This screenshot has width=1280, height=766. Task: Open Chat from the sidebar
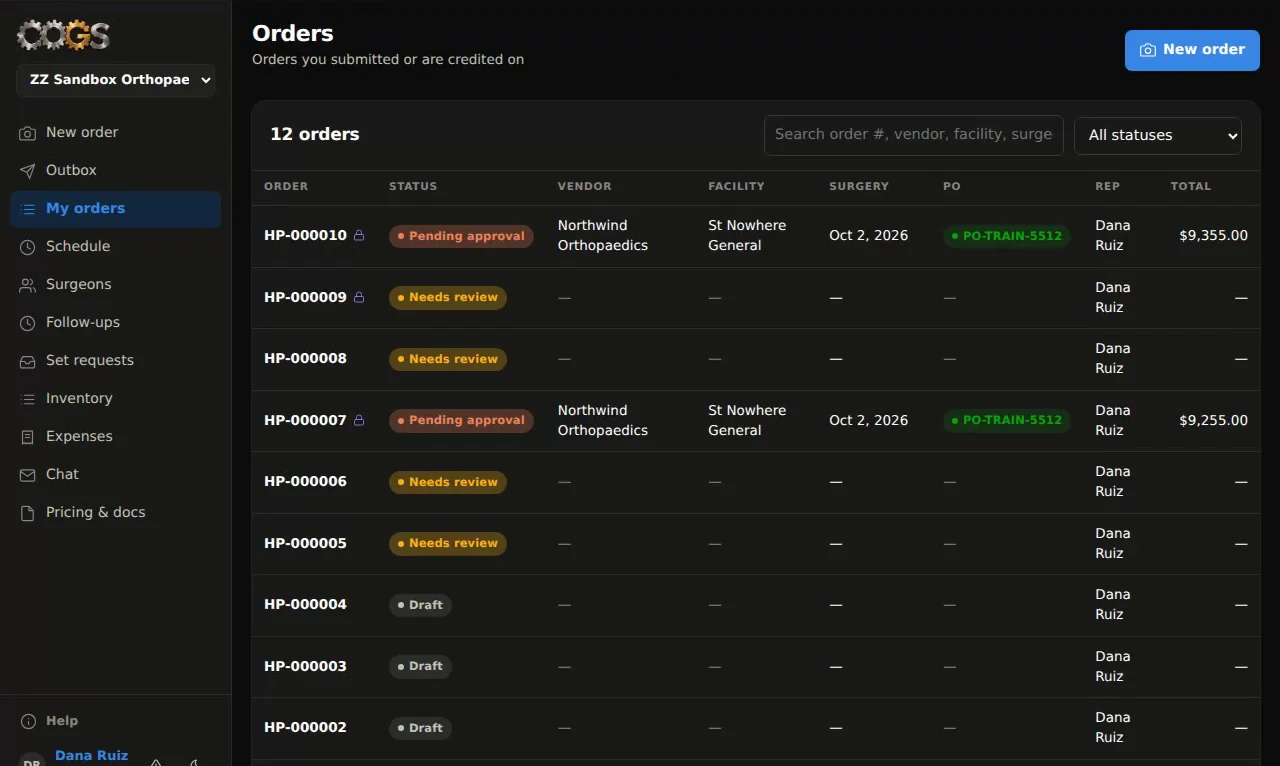[x=115, y=474]
